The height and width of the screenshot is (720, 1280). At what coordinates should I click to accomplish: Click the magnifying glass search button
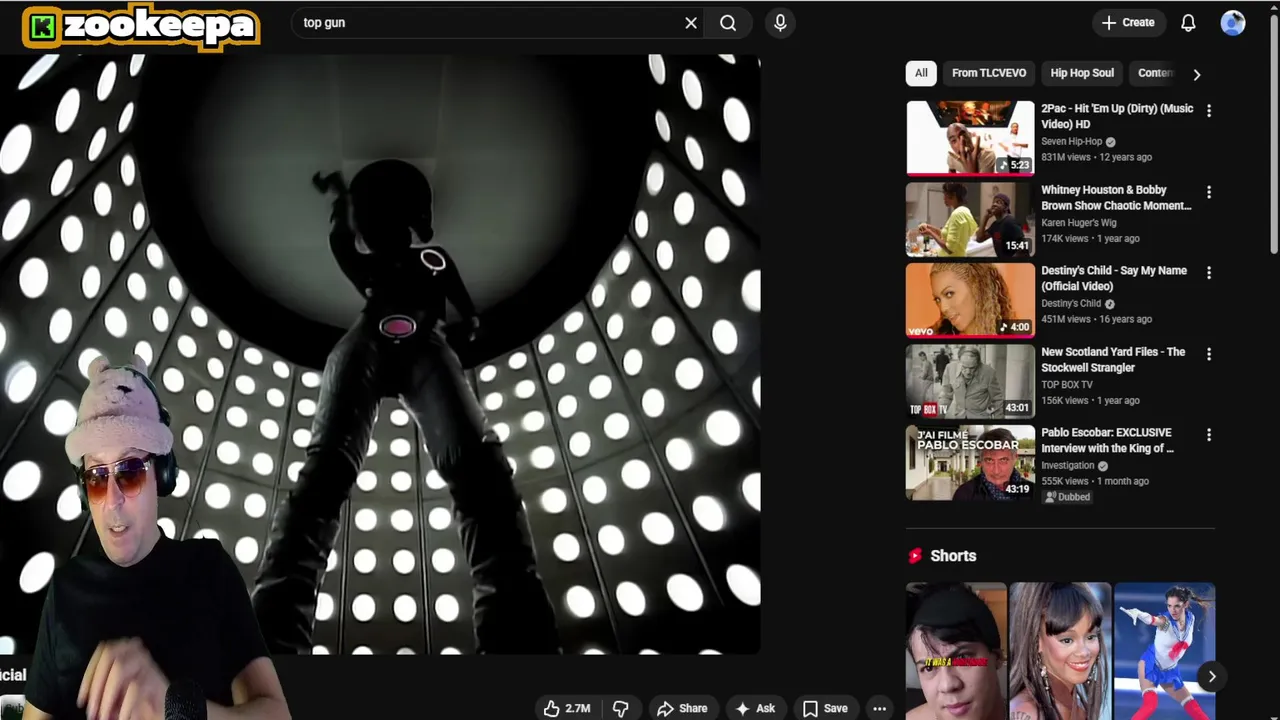pos(728,22)
